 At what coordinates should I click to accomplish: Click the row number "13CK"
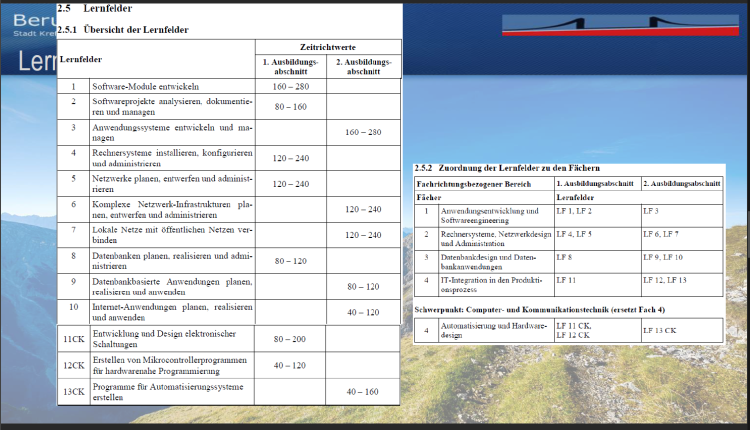pyautogui.click(x=74, y=391)
